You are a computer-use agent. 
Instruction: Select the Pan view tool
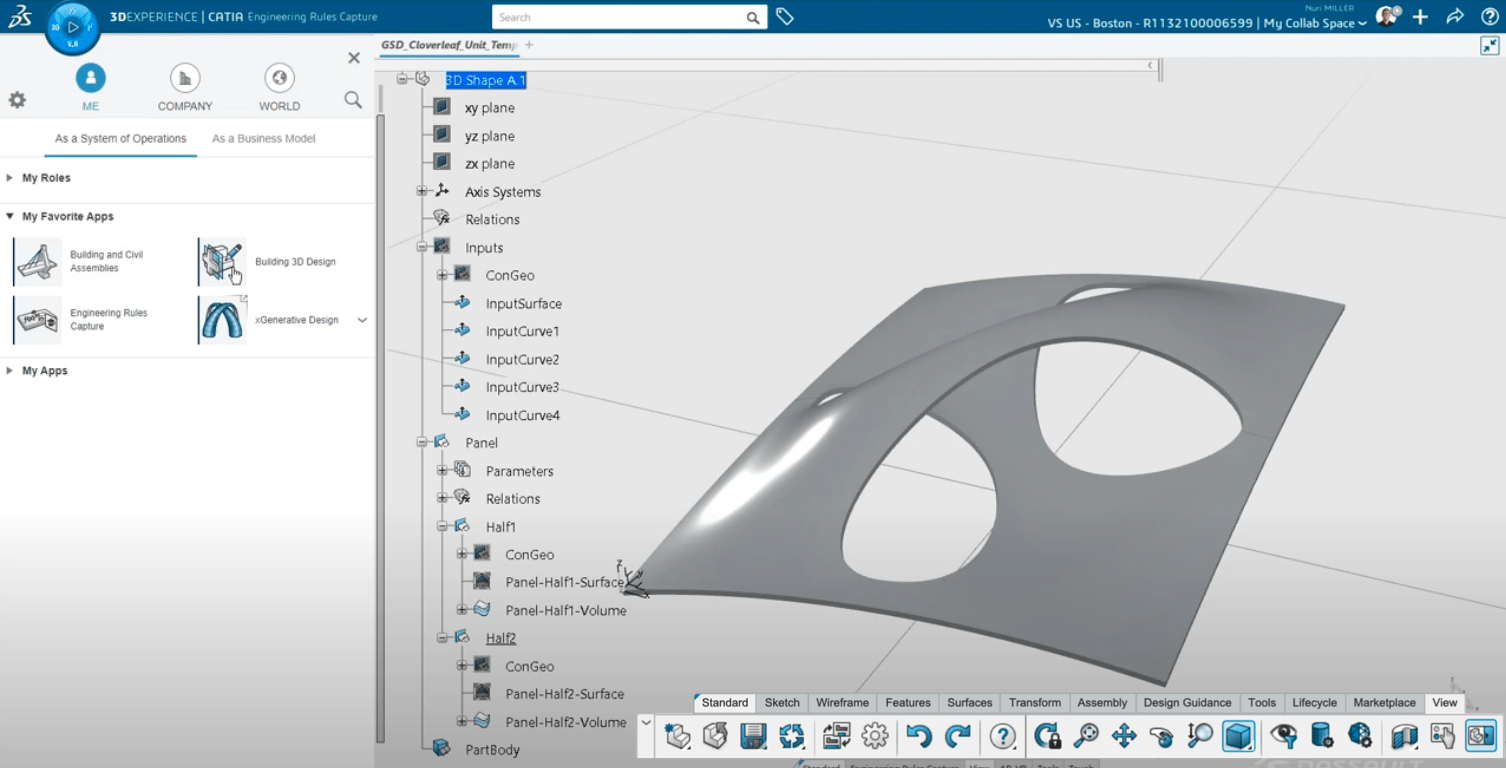click(x=1124, y=737)
